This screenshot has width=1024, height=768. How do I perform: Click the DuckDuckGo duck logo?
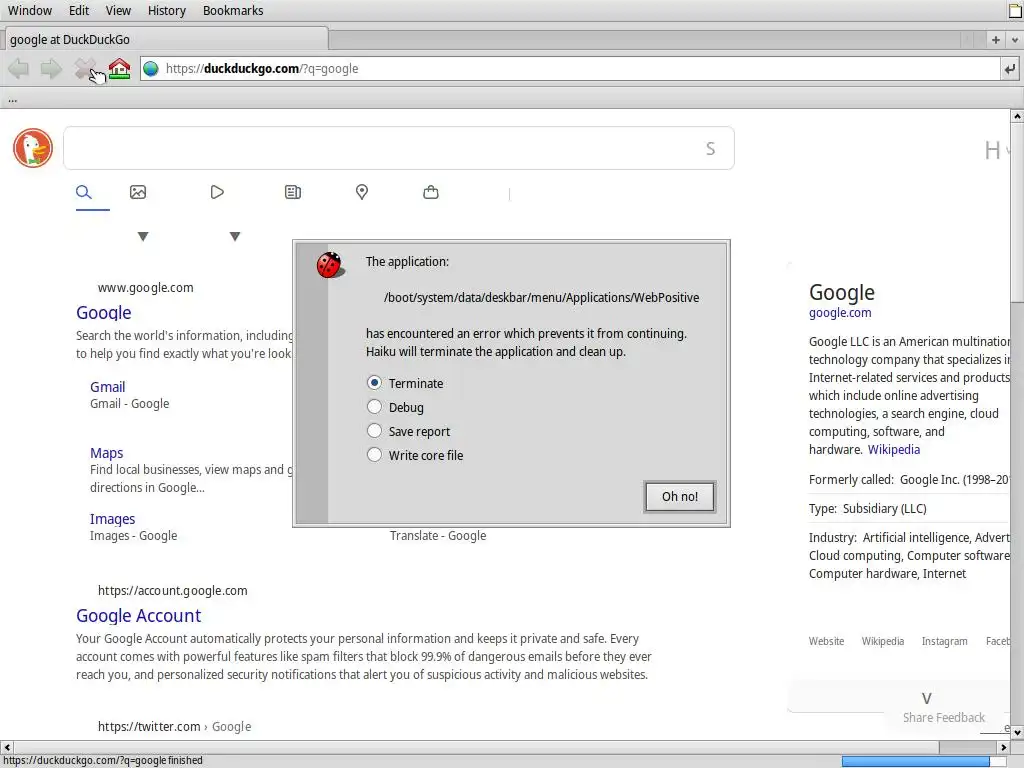tap(33, 148)
